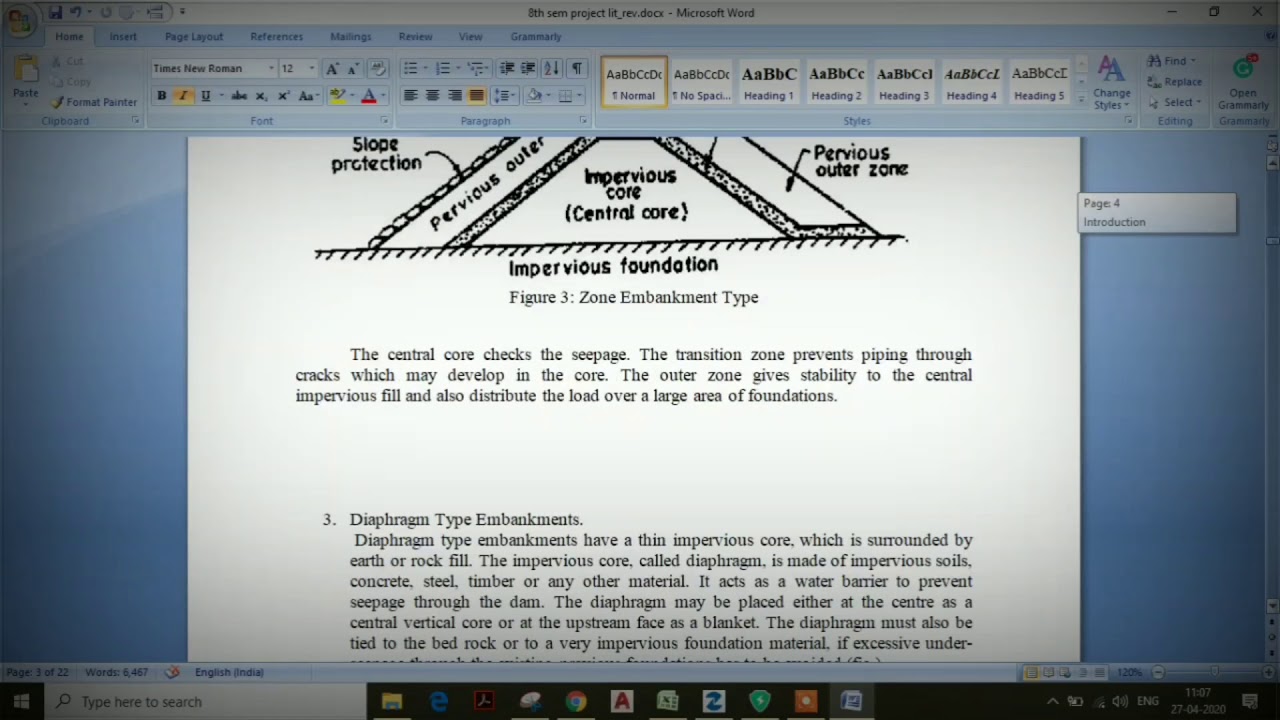Toggle Align Text Right
Viewport: 1280px width, 720px height.
coord(455,96)
